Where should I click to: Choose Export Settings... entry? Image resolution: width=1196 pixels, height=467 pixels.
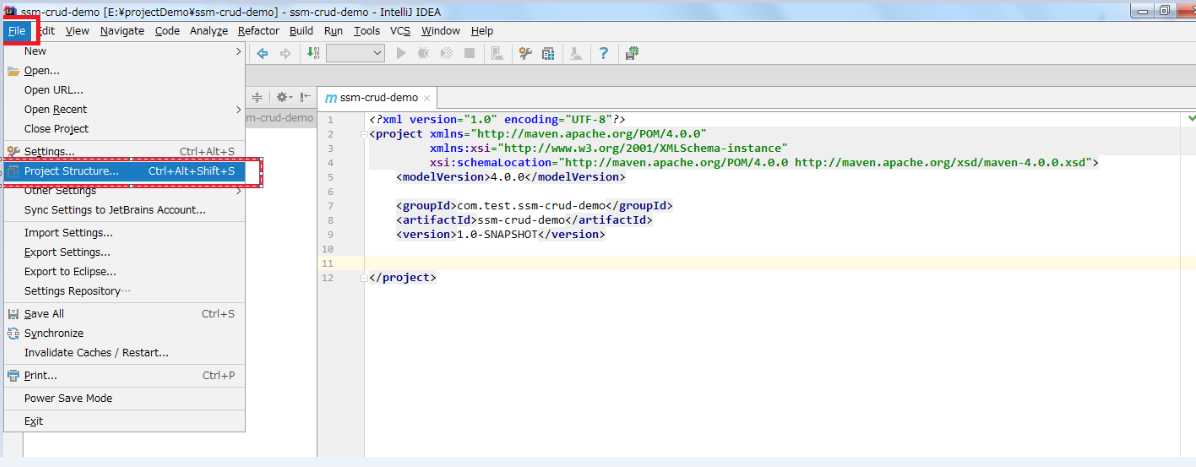124,252
